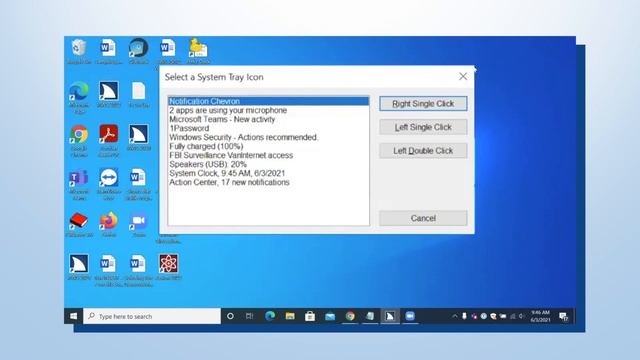The image size is (640, 360).
Task: Switch to Chrome in the taskbar
Action: 350,316
